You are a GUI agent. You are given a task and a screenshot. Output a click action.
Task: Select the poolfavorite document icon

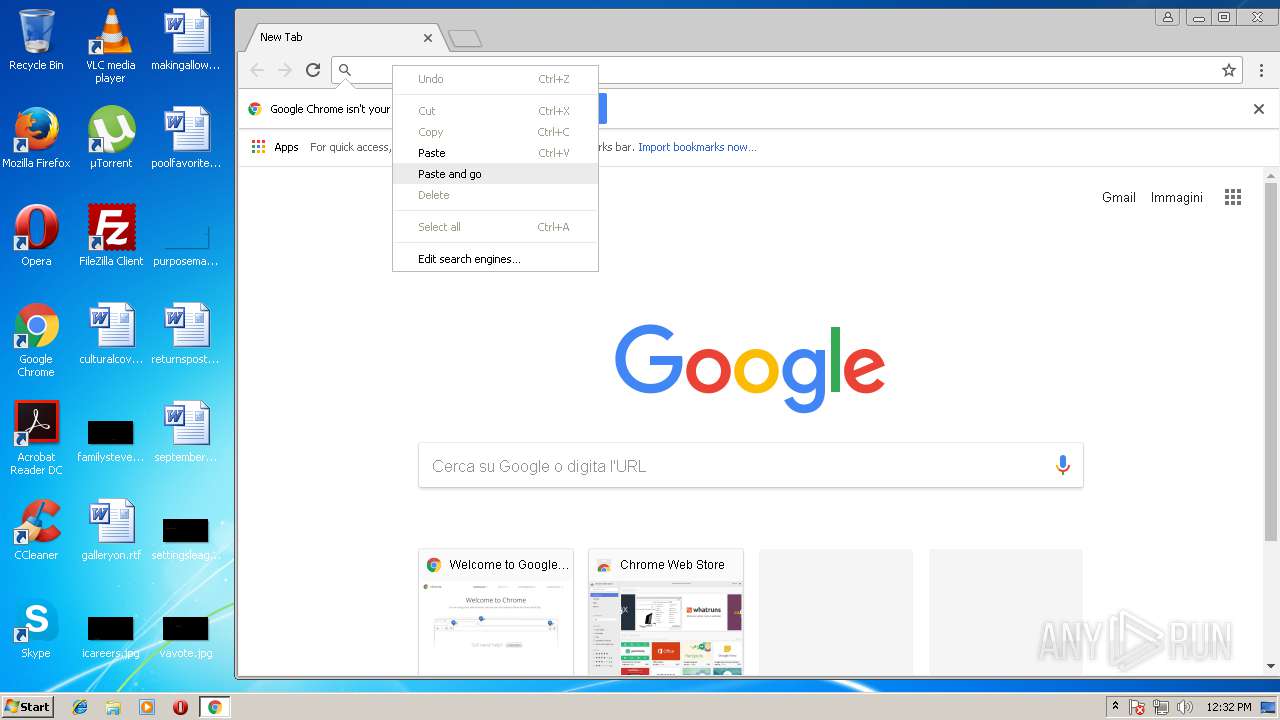click(186, 138)
